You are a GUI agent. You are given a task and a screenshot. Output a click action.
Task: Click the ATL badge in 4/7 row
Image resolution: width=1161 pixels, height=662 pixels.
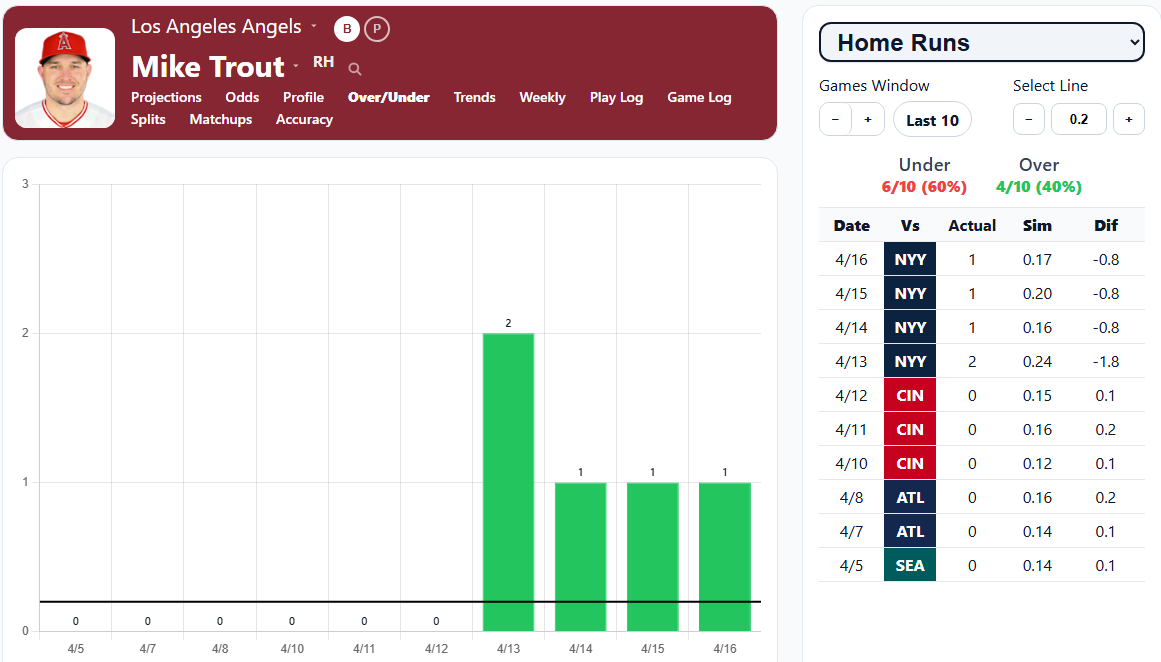pyautogui.click(x=910, y=532)
